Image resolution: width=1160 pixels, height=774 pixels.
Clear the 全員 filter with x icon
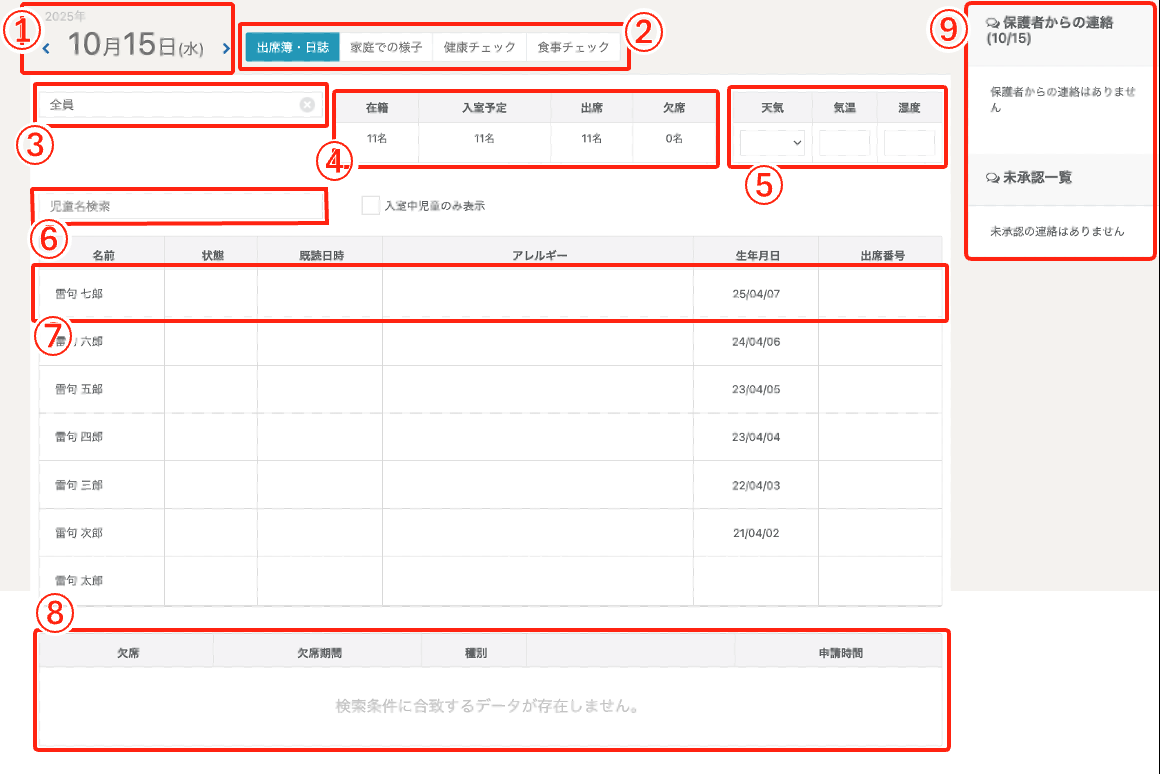click(307, 104)
